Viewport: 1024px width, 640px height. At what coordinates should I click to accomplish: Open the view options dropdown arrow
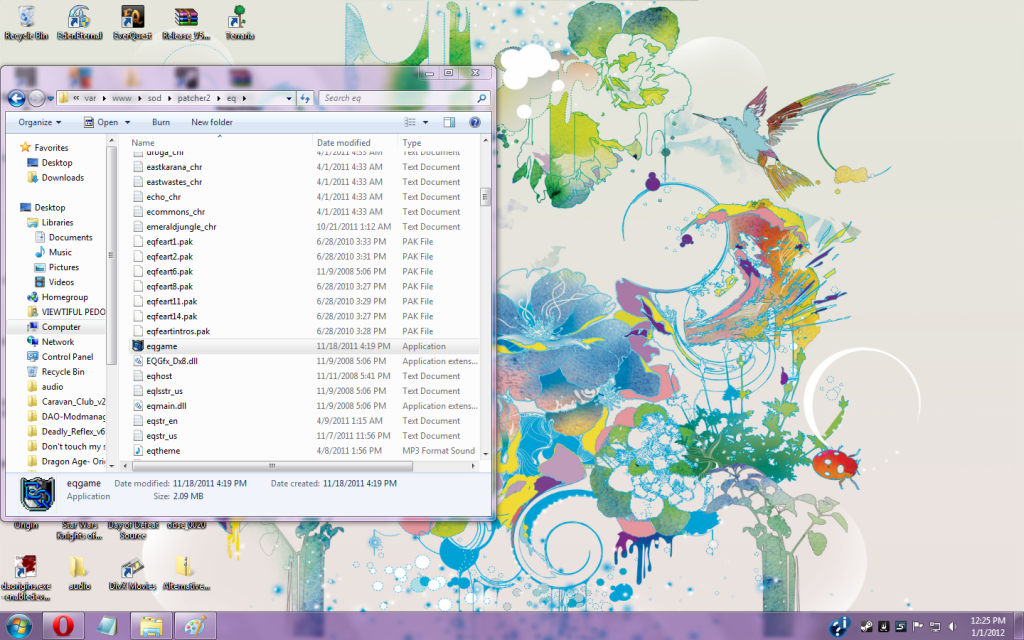425,122
